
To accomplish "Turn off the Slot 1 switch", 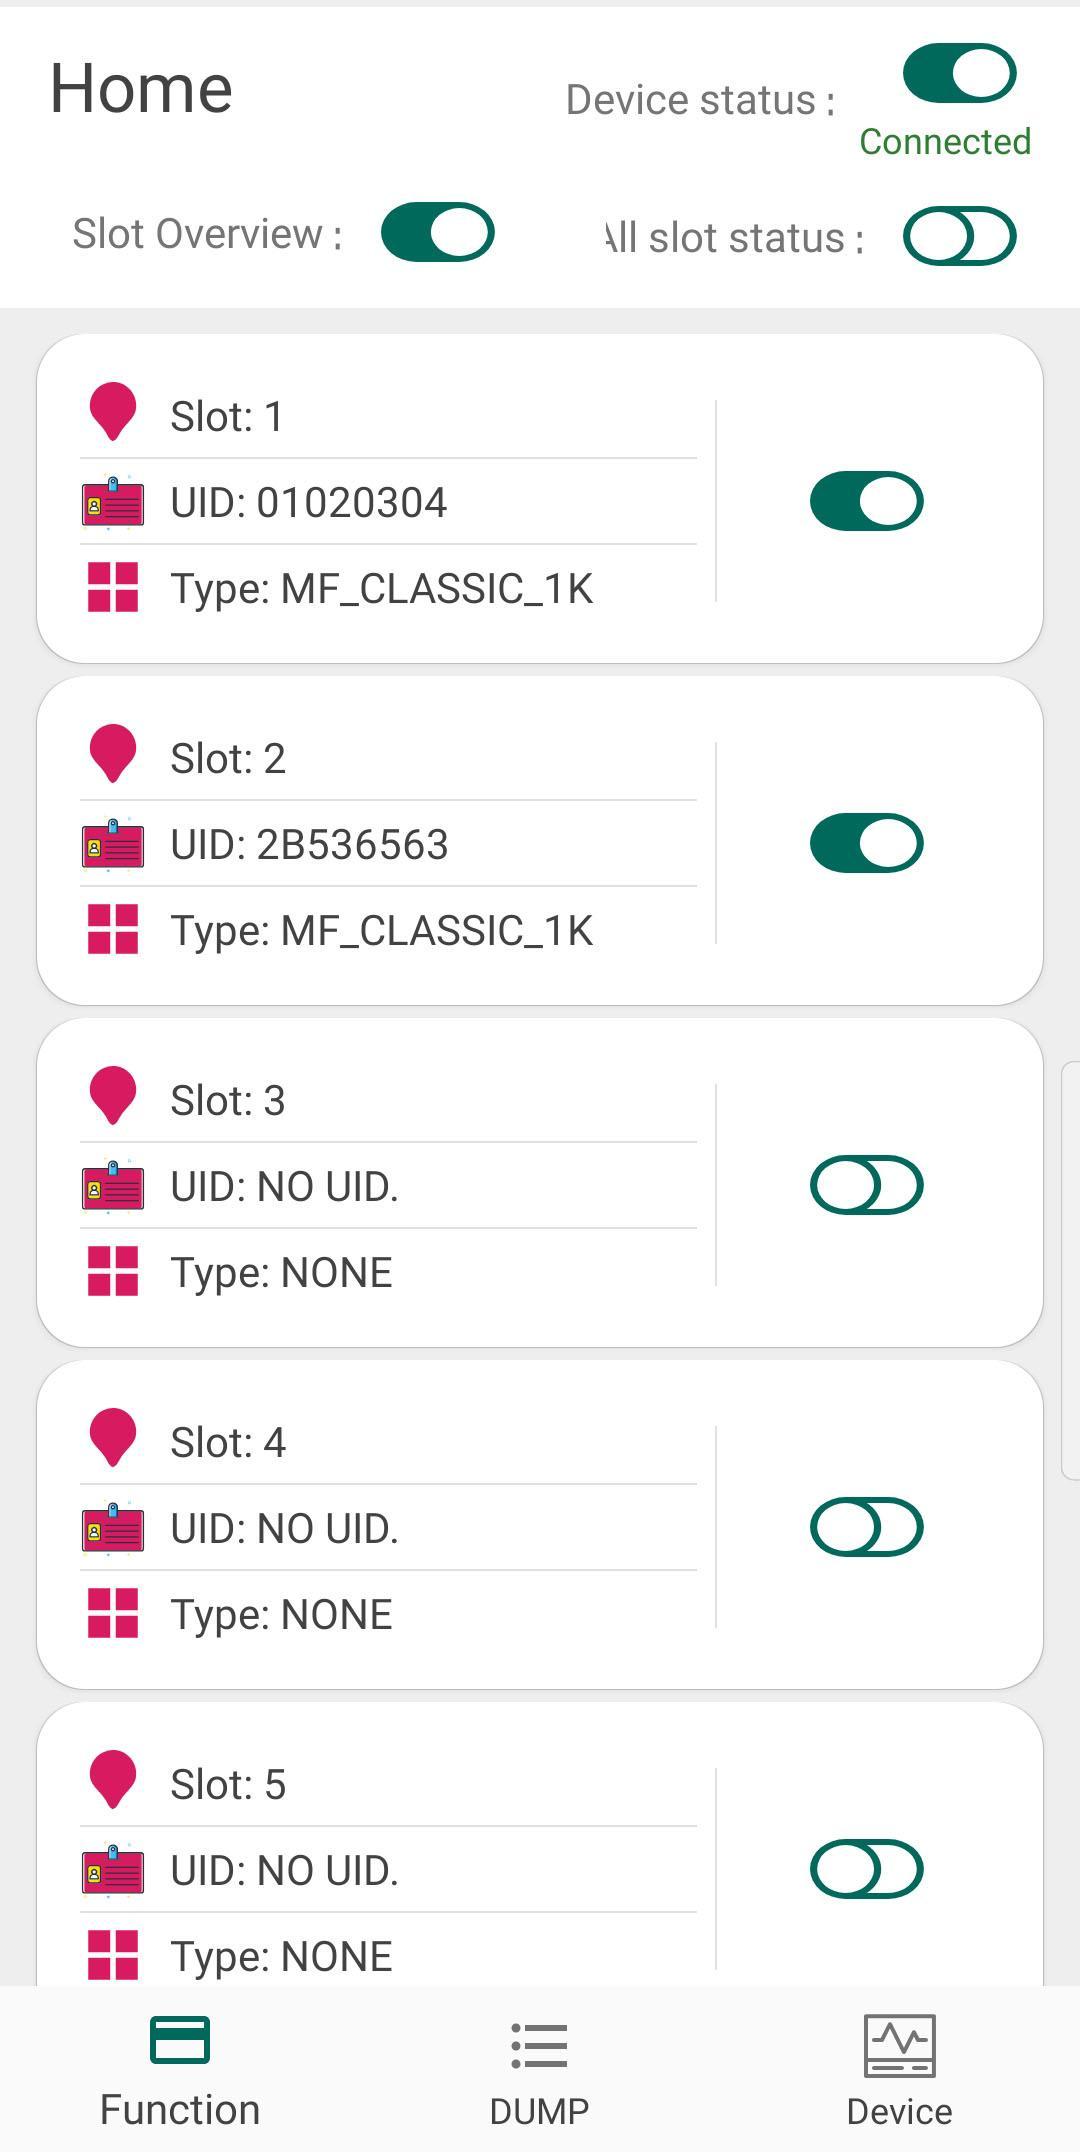I will (867, 501).
